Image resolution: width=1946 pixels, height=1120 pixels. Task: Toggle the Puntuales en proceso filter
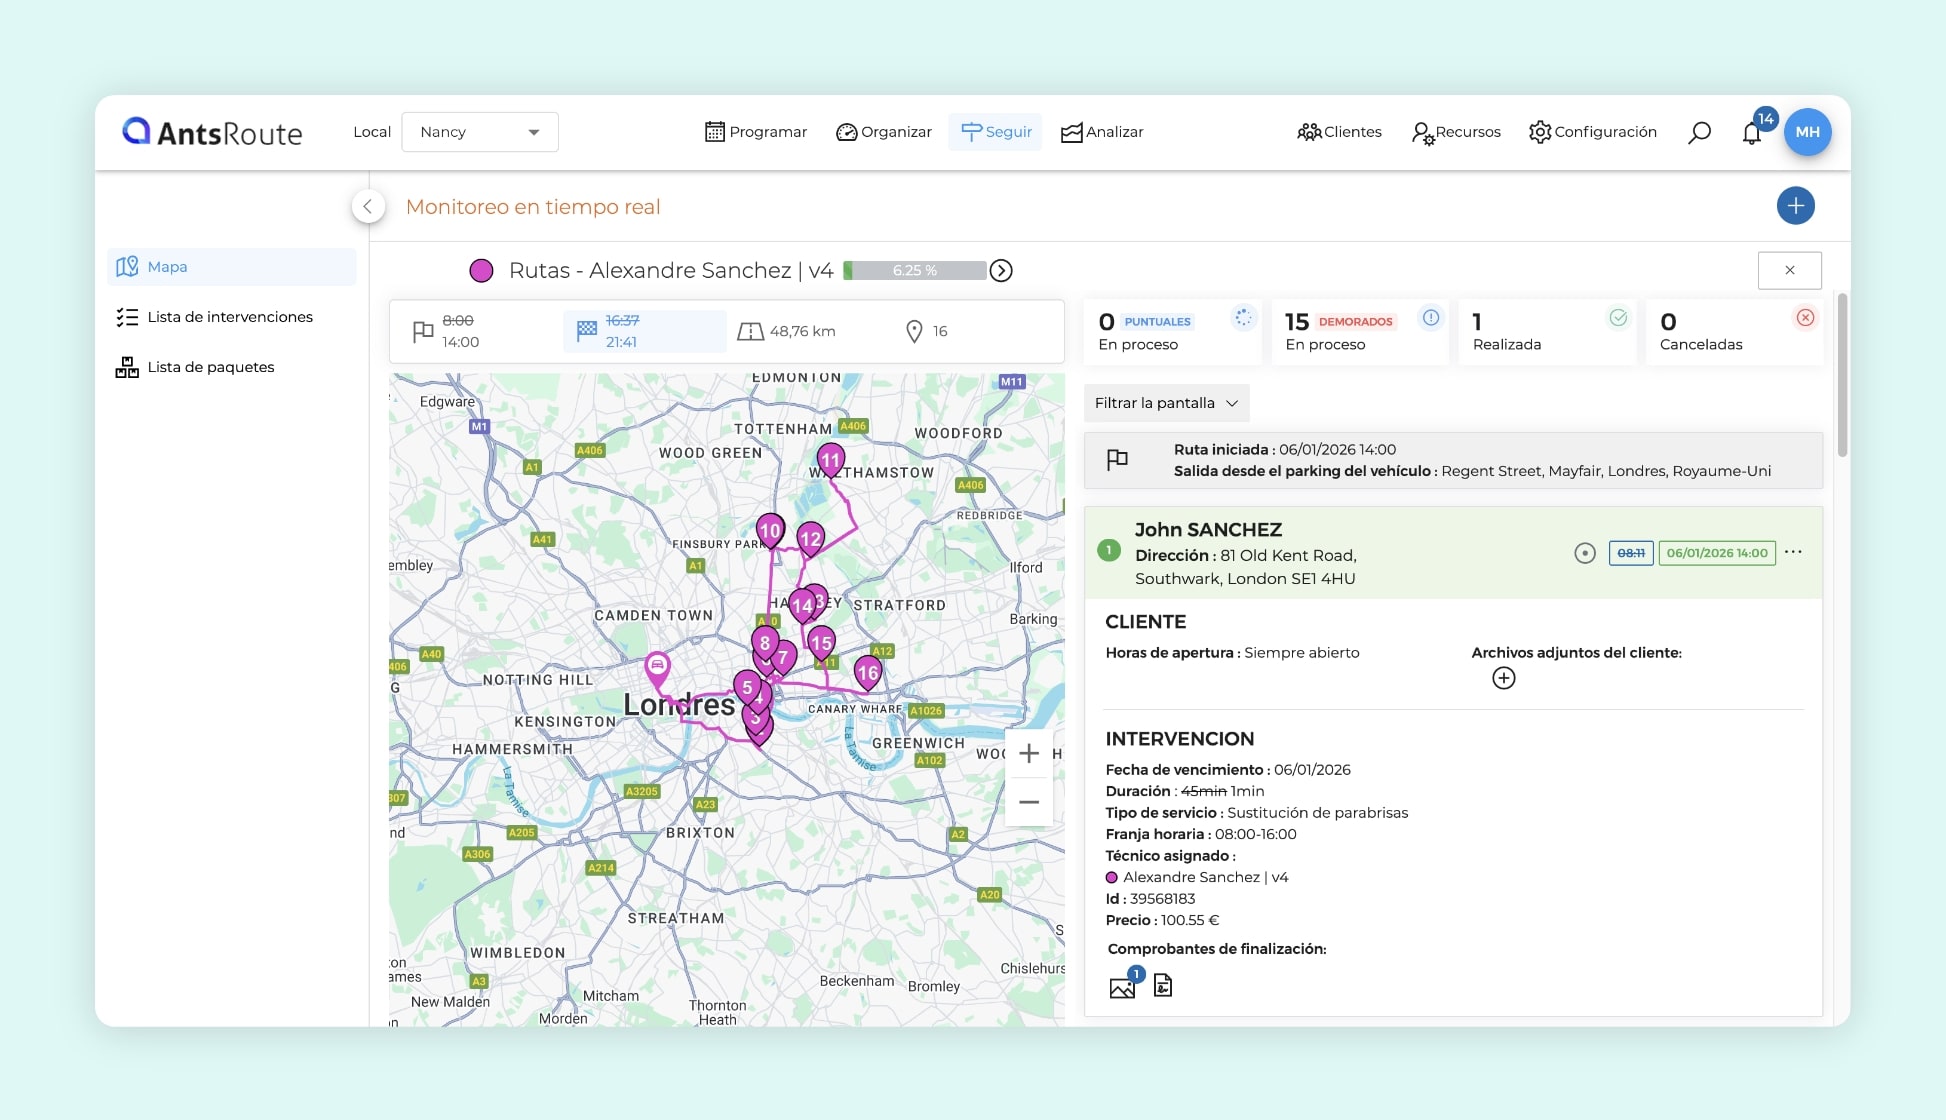click(x=1171, y=332)
